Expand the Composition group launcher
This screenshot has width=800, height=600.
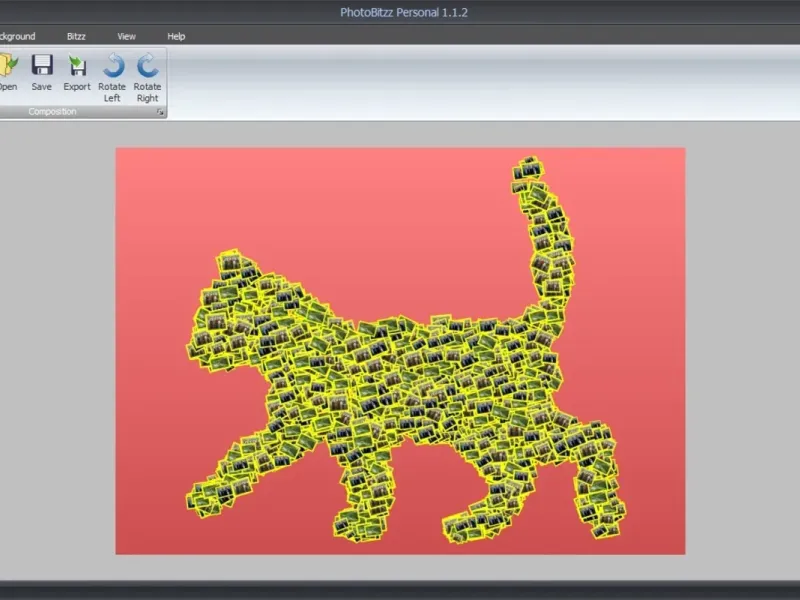tap(160, 112)
